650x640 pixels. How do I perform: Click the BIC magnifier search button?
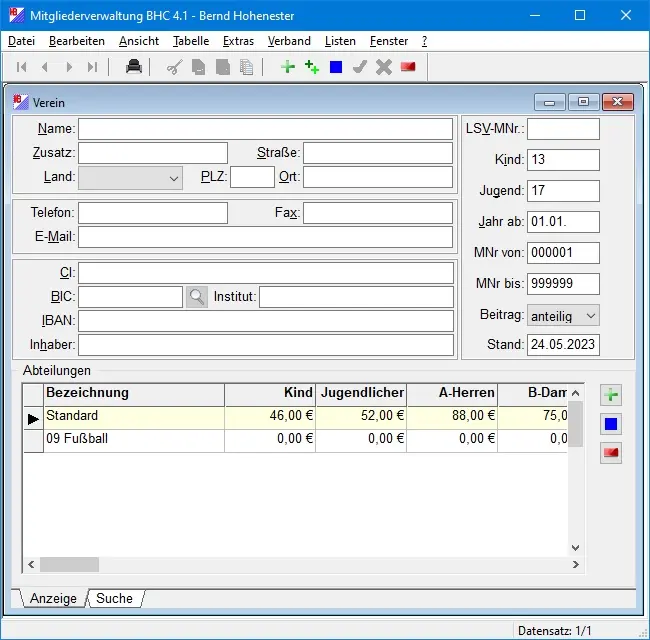(196, 297)
